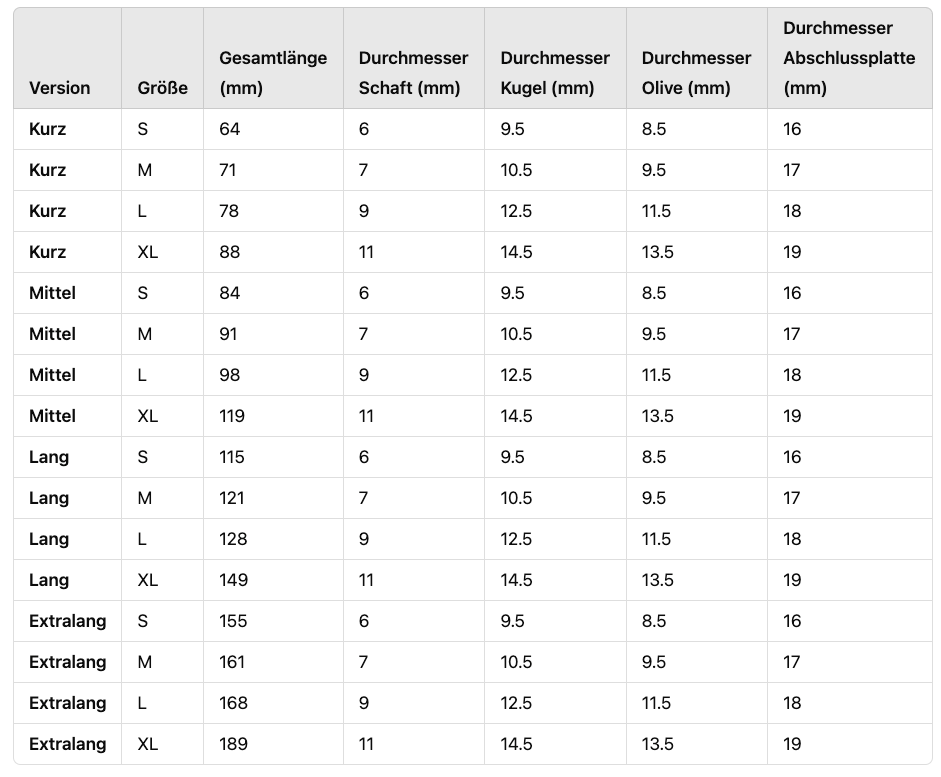Click the Gesamtlänge value 155
This screenshot has width=941, height=777.
(x=233, y=621)
